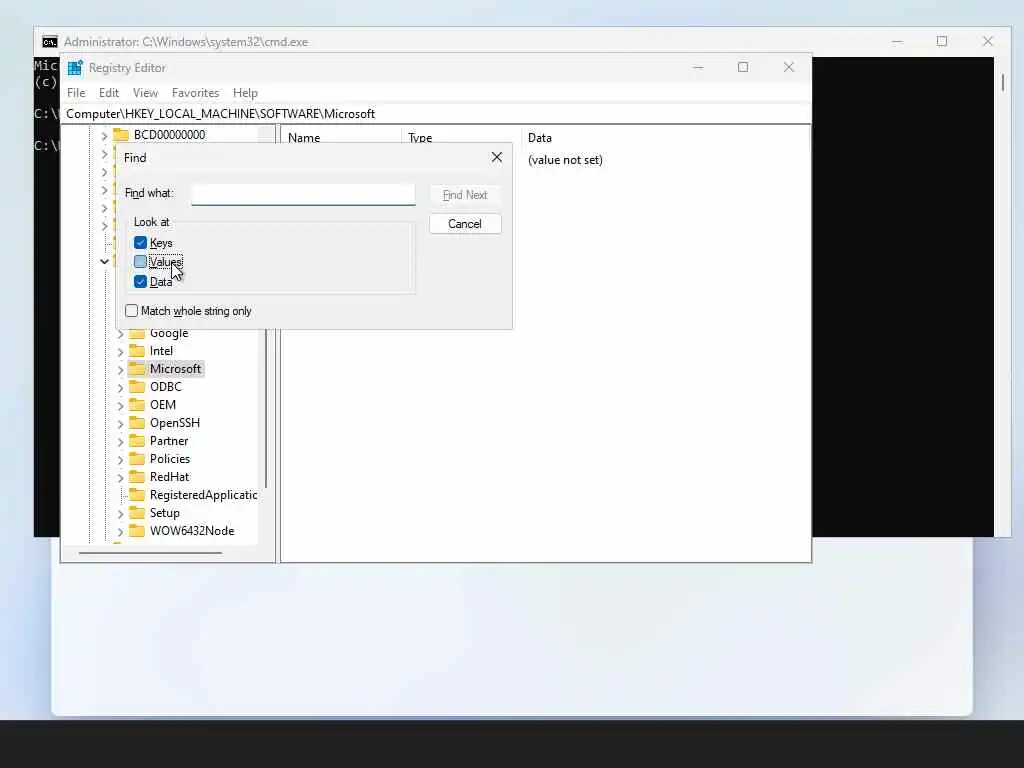Select the BCD00000000 folder icon
The height and width of the screenshot is (768, 1024).
point(121,135)
